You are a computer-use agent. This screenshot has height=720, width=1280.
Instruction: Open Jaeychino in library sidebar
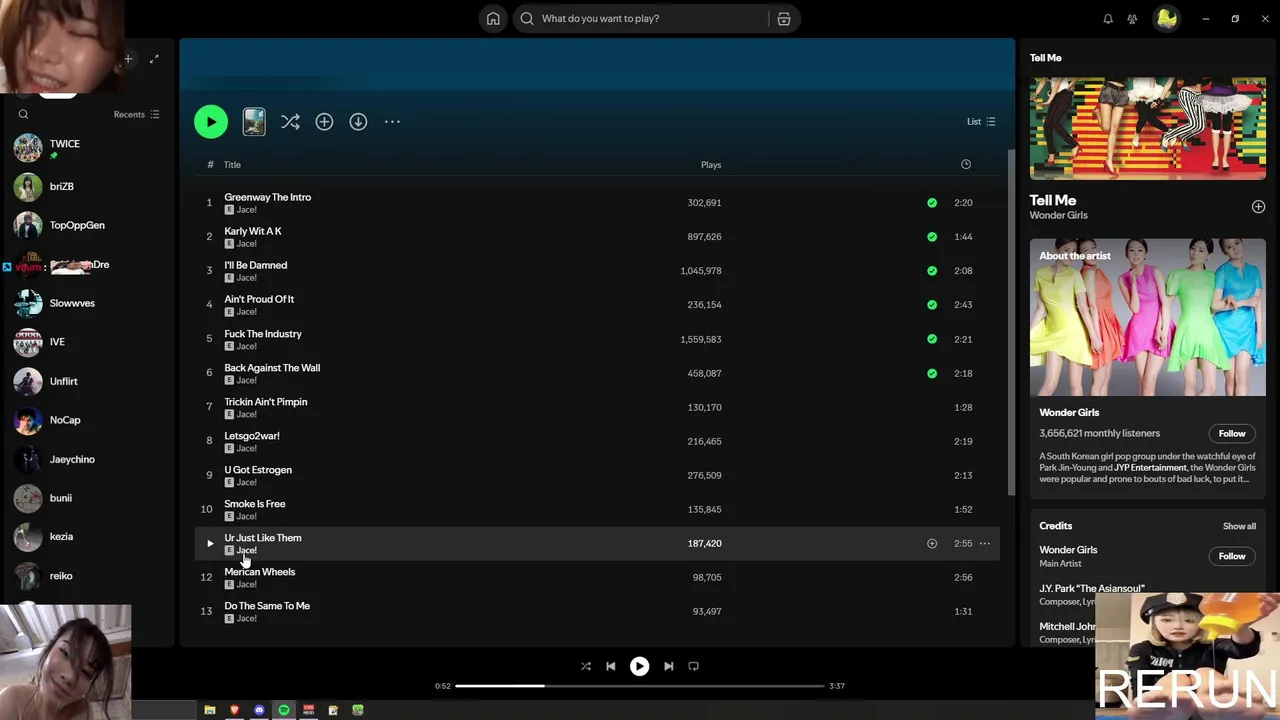pos(87,460)
